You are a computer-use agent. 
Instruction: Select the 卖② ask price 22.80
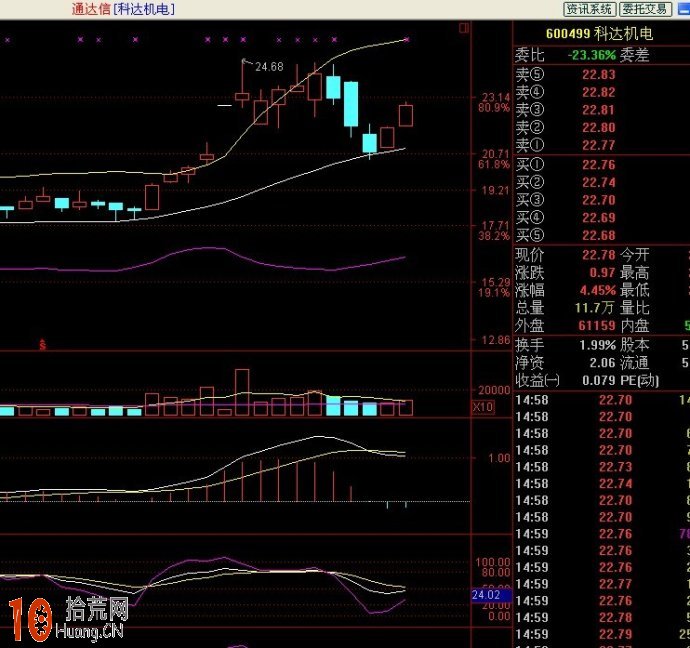pos(598,128)
